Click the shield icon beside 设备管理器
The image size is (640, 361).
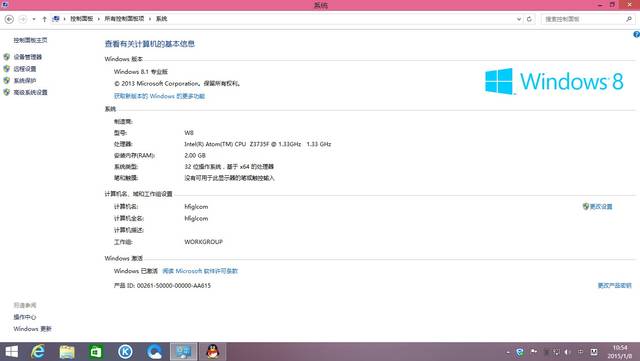tap(7, 57)
